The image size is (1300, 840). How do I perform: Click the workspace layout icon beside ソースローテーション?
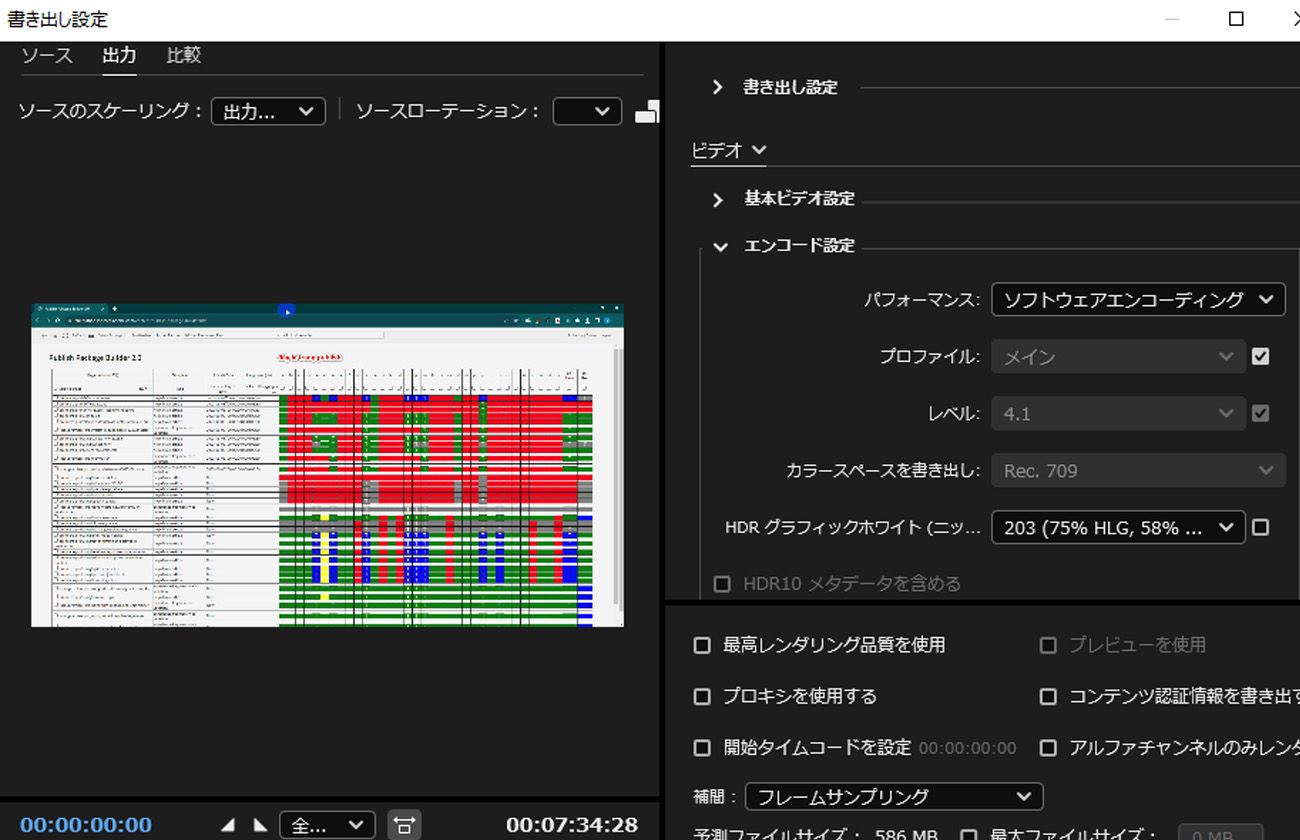(646, 111)
